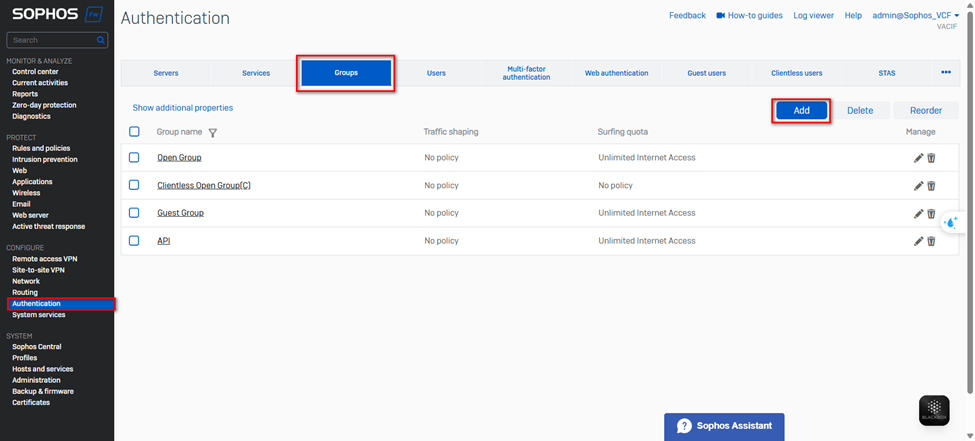Click the Add group button
The width and height of the screenshot is (975, 441).
pos(801,111)
